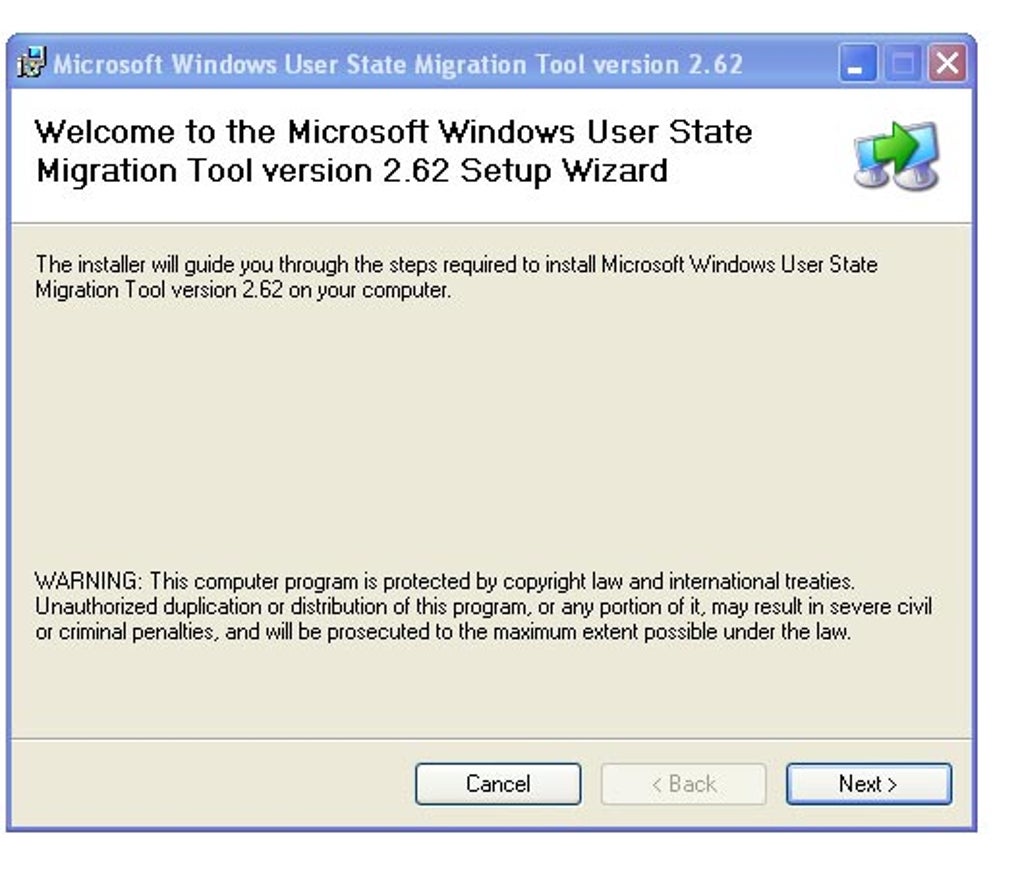Minimize the setup wizard window
This screenshot has height=871, width=1020.
coord(856,66)
